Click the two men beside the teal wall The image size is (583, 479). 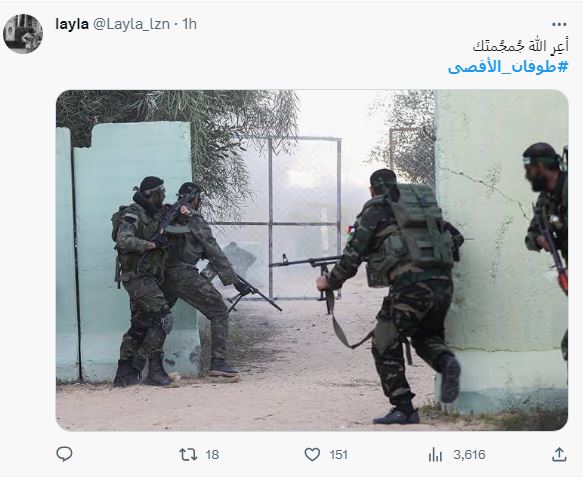175,281
